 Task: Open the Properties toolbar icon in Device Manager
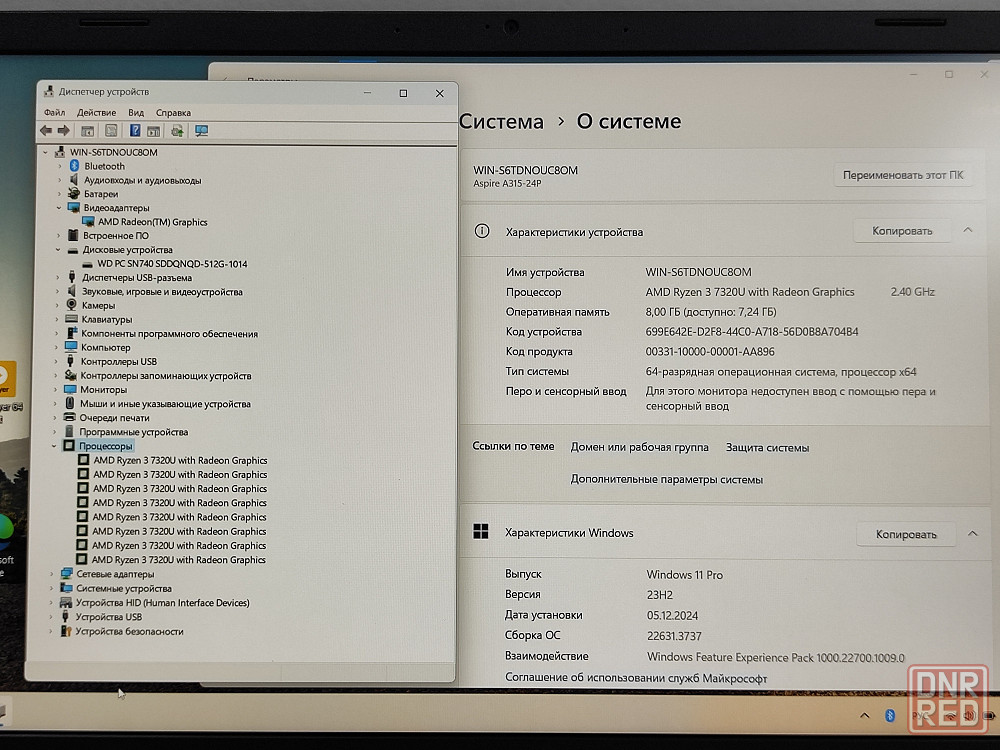(111, 131)
